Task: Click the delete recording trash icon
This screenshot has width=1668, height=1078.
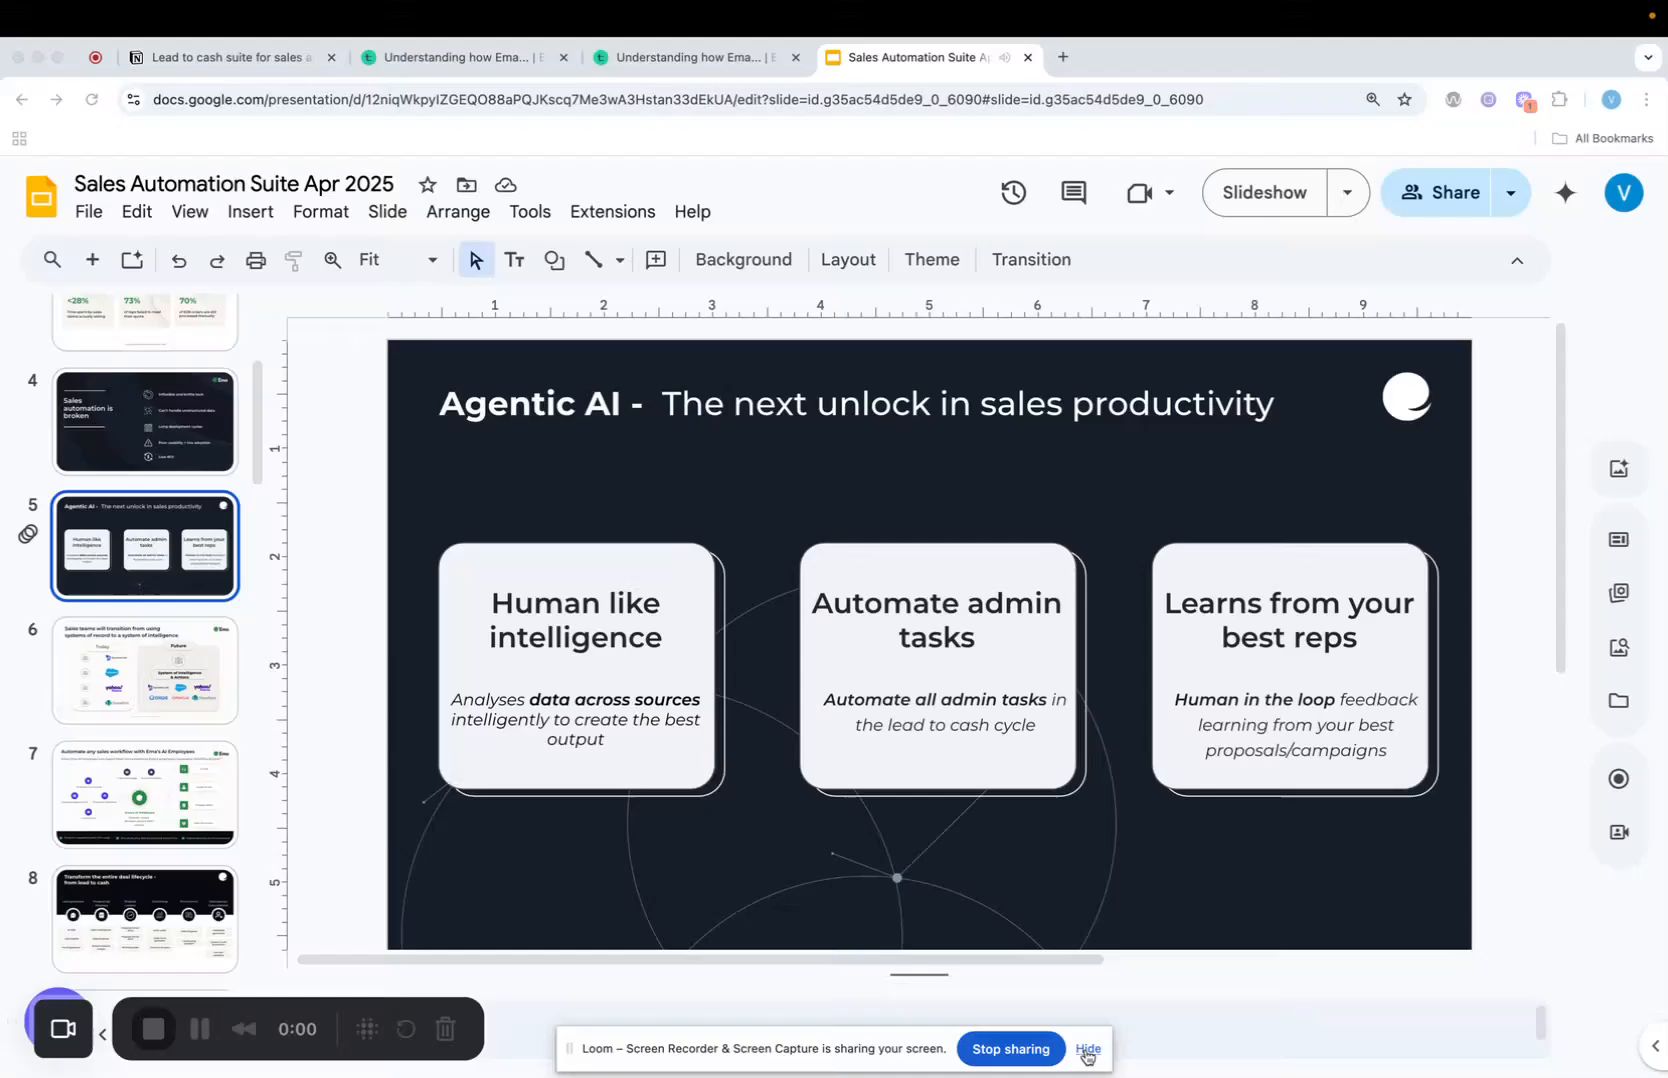Action: 445,1029
